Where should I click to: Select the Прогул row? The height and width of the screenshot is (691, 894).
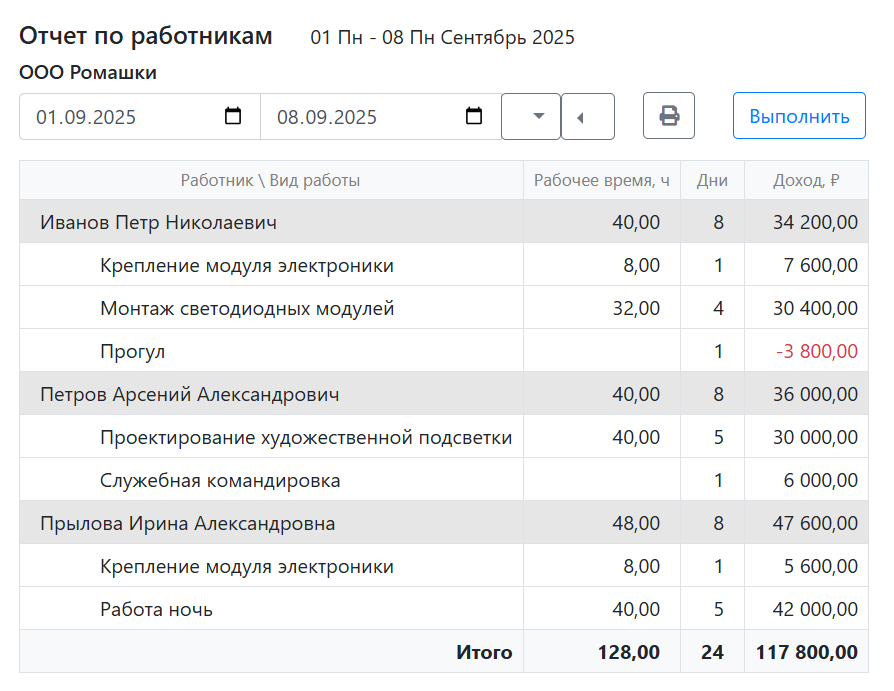[x=132, y=352]
